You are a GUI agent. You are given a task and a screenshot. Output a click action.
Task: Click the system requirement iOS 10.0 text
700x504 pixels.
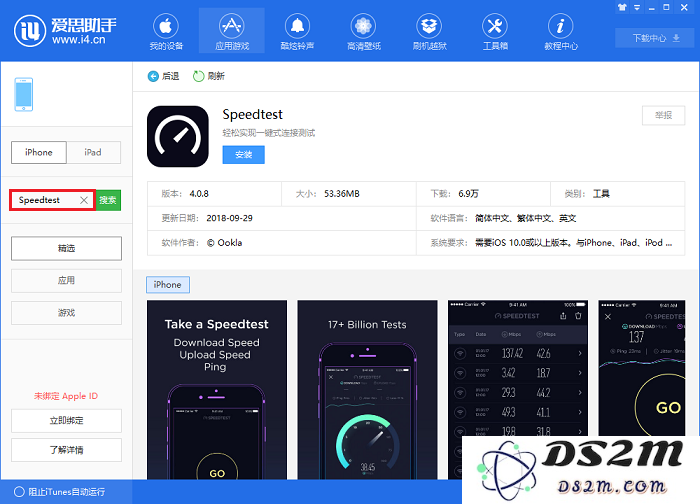[573, 243]
